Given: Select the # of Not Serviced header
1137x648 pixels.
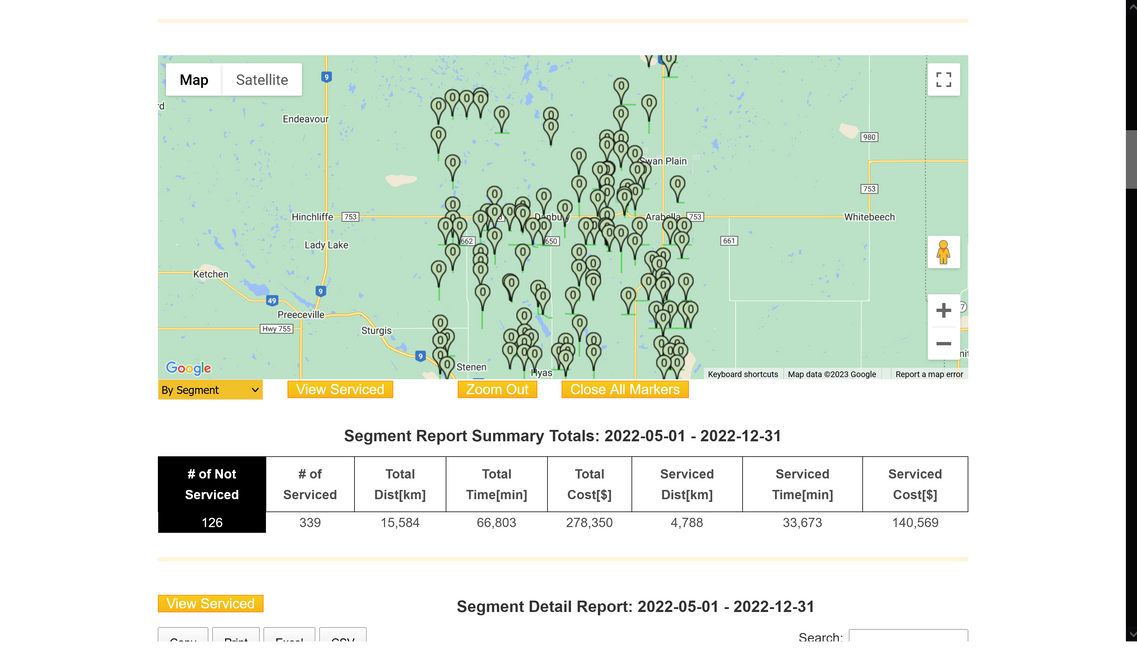Looking at the screenshot, I should point(212,484).
